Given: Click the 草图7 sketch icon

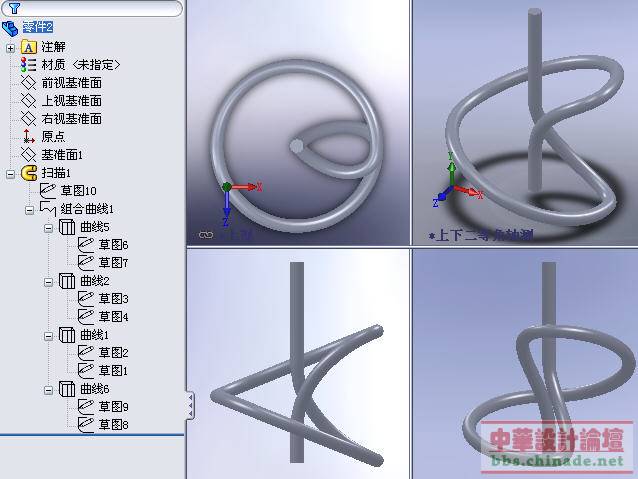Looking at the screenshot, I should click(x=86, y=262).
